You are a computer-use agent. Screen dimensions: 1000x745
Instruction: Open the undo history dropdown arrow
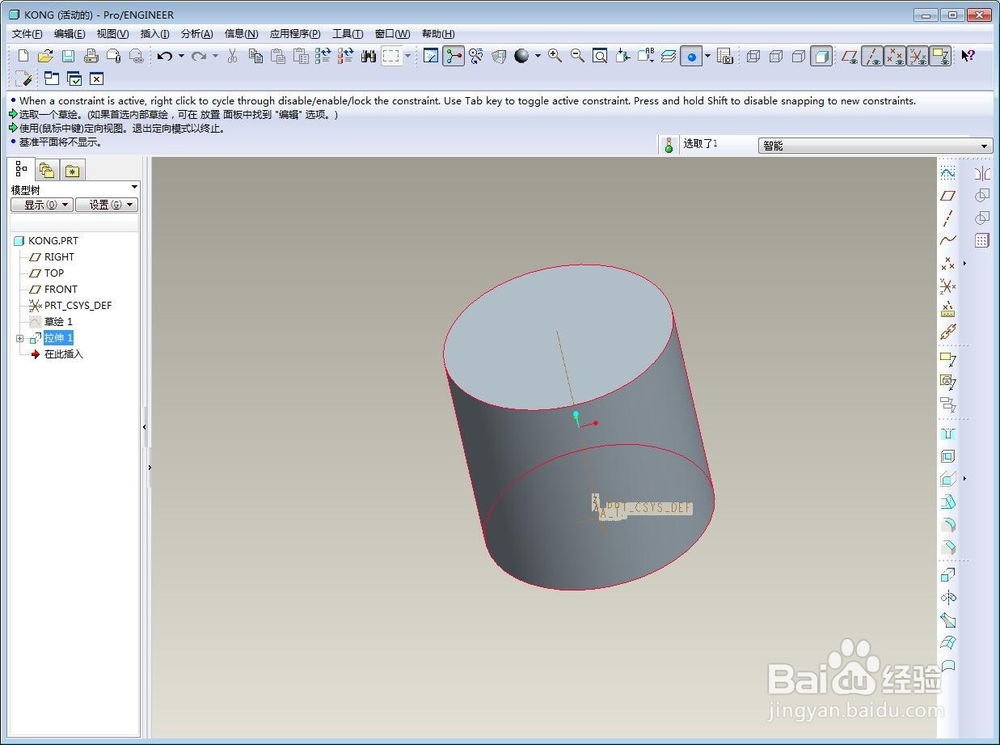tap(181, 56)
